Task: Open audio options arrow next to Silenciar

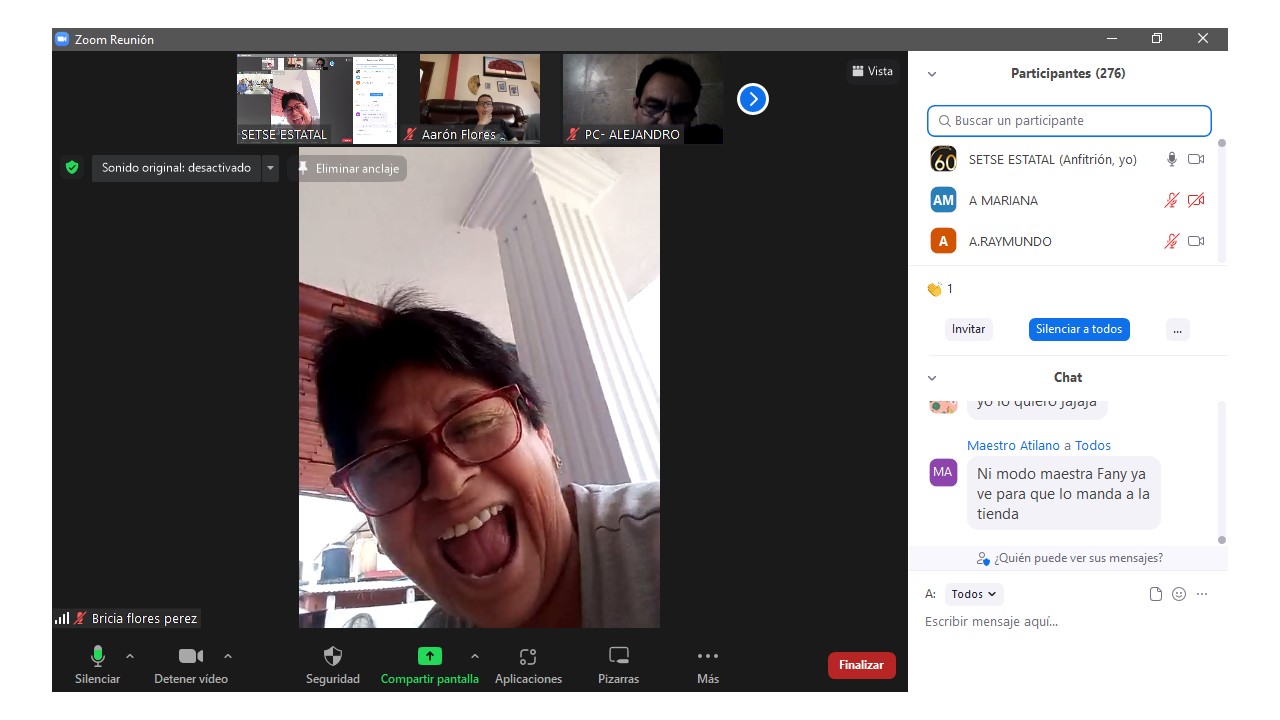Action: 130,656
